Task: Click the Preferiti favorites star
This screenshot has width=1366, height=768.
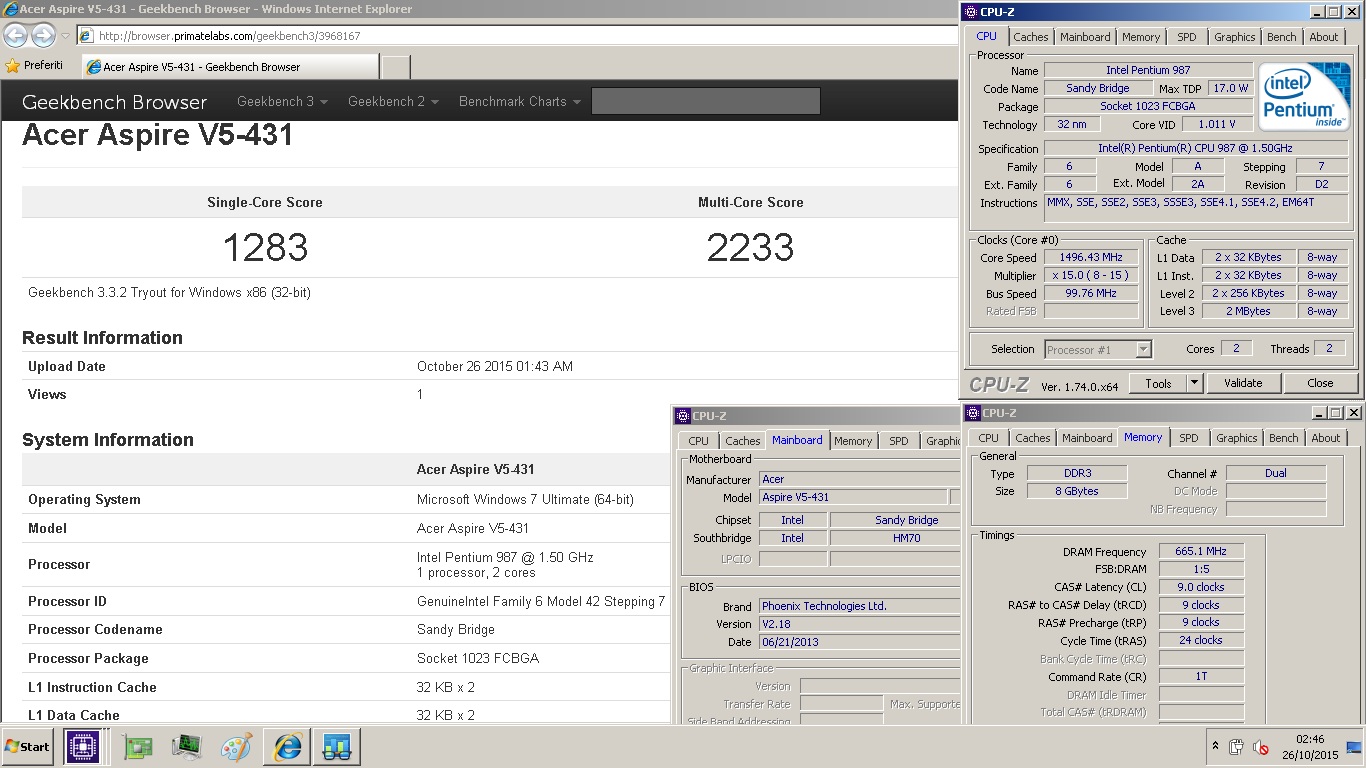Action: coord(13,65)
